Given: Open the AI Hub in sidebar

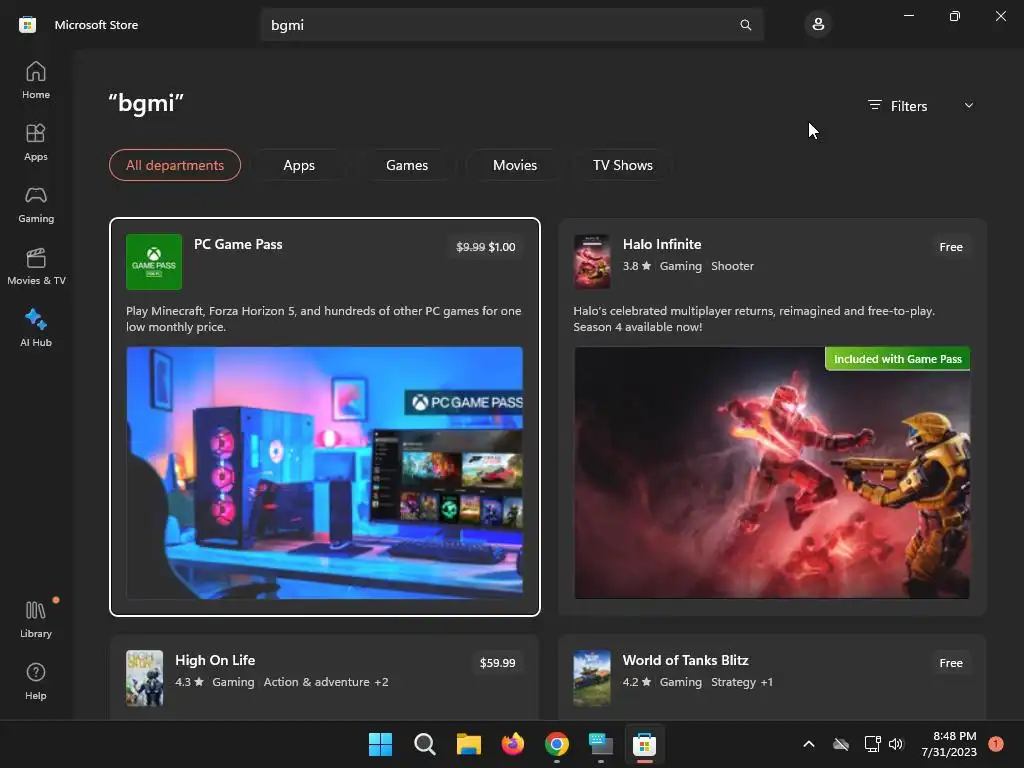Looking at the screenshot, I should pyautogui.click(x=36, y=328).
